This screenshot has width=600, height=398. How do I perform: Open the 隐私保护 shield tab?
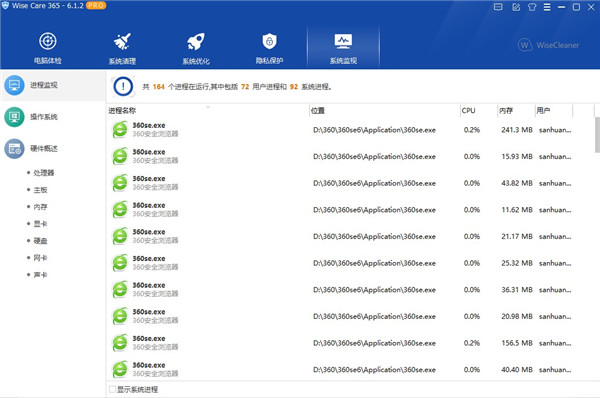point(269,48)
